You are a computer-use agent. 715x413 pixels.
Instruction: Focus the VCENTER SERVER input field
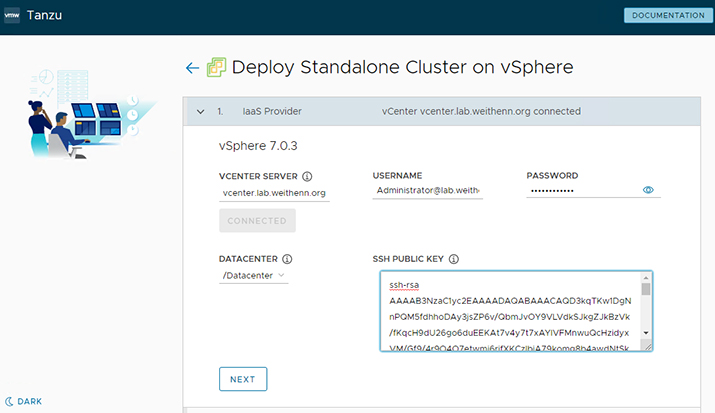(274, 193)
